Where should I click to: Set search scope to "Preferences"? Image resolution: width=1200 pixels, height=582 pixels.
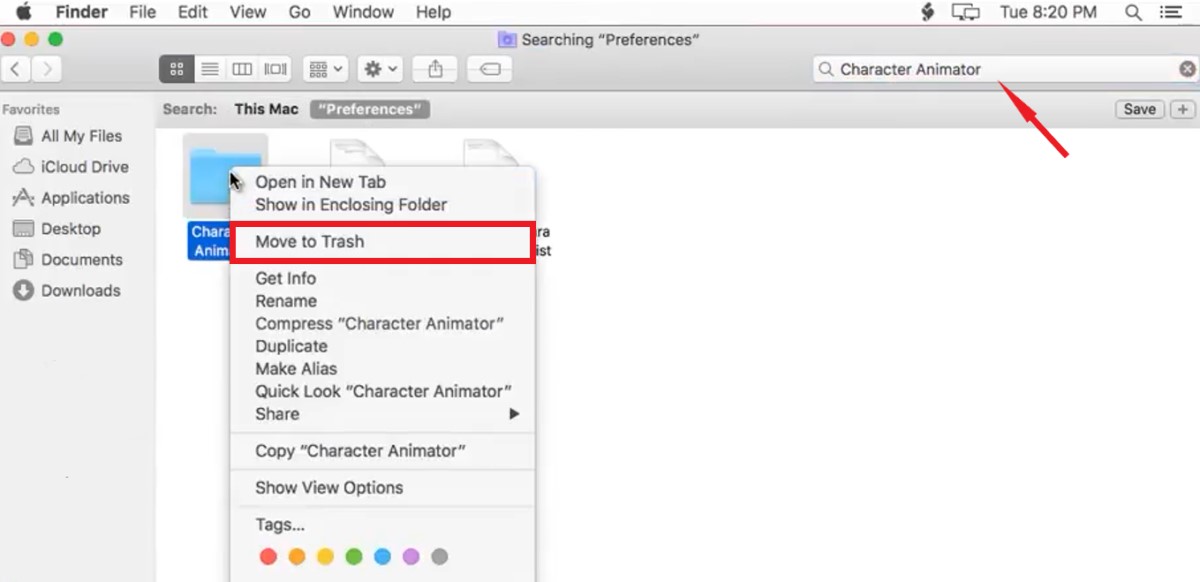(370, 109)
